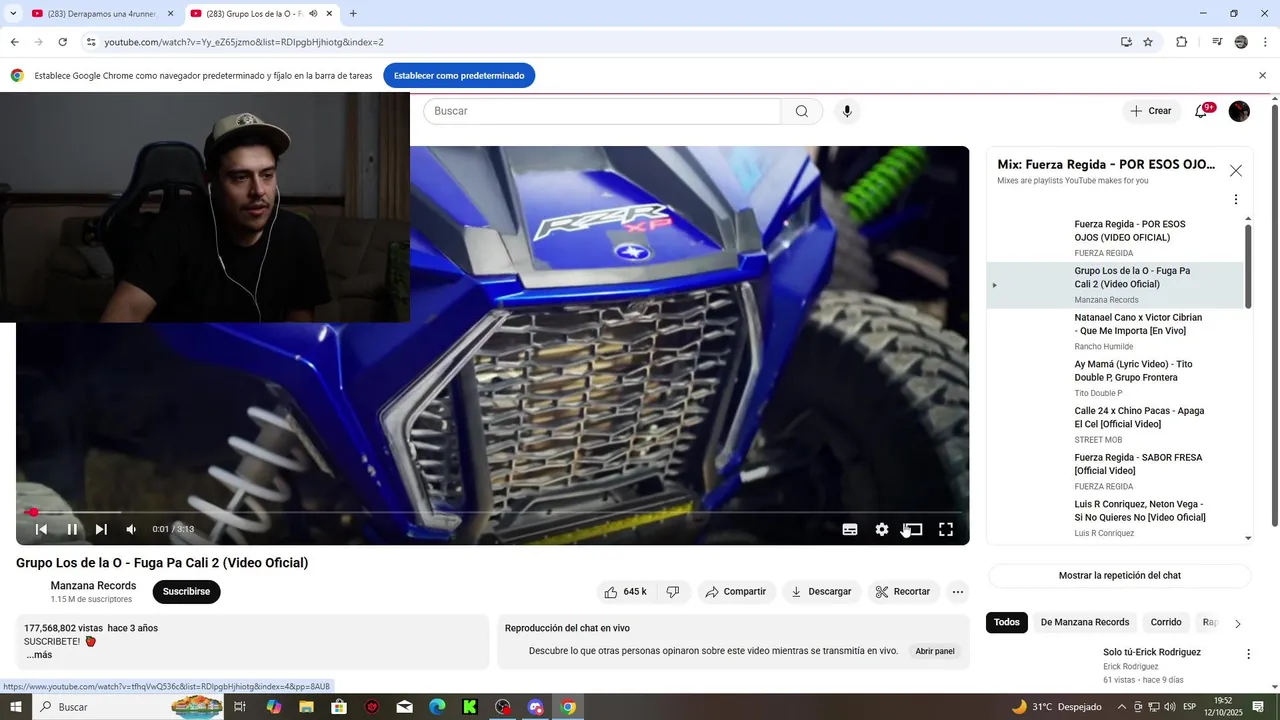
Task: Pause the video with the pause button
Action: (72, 529)
